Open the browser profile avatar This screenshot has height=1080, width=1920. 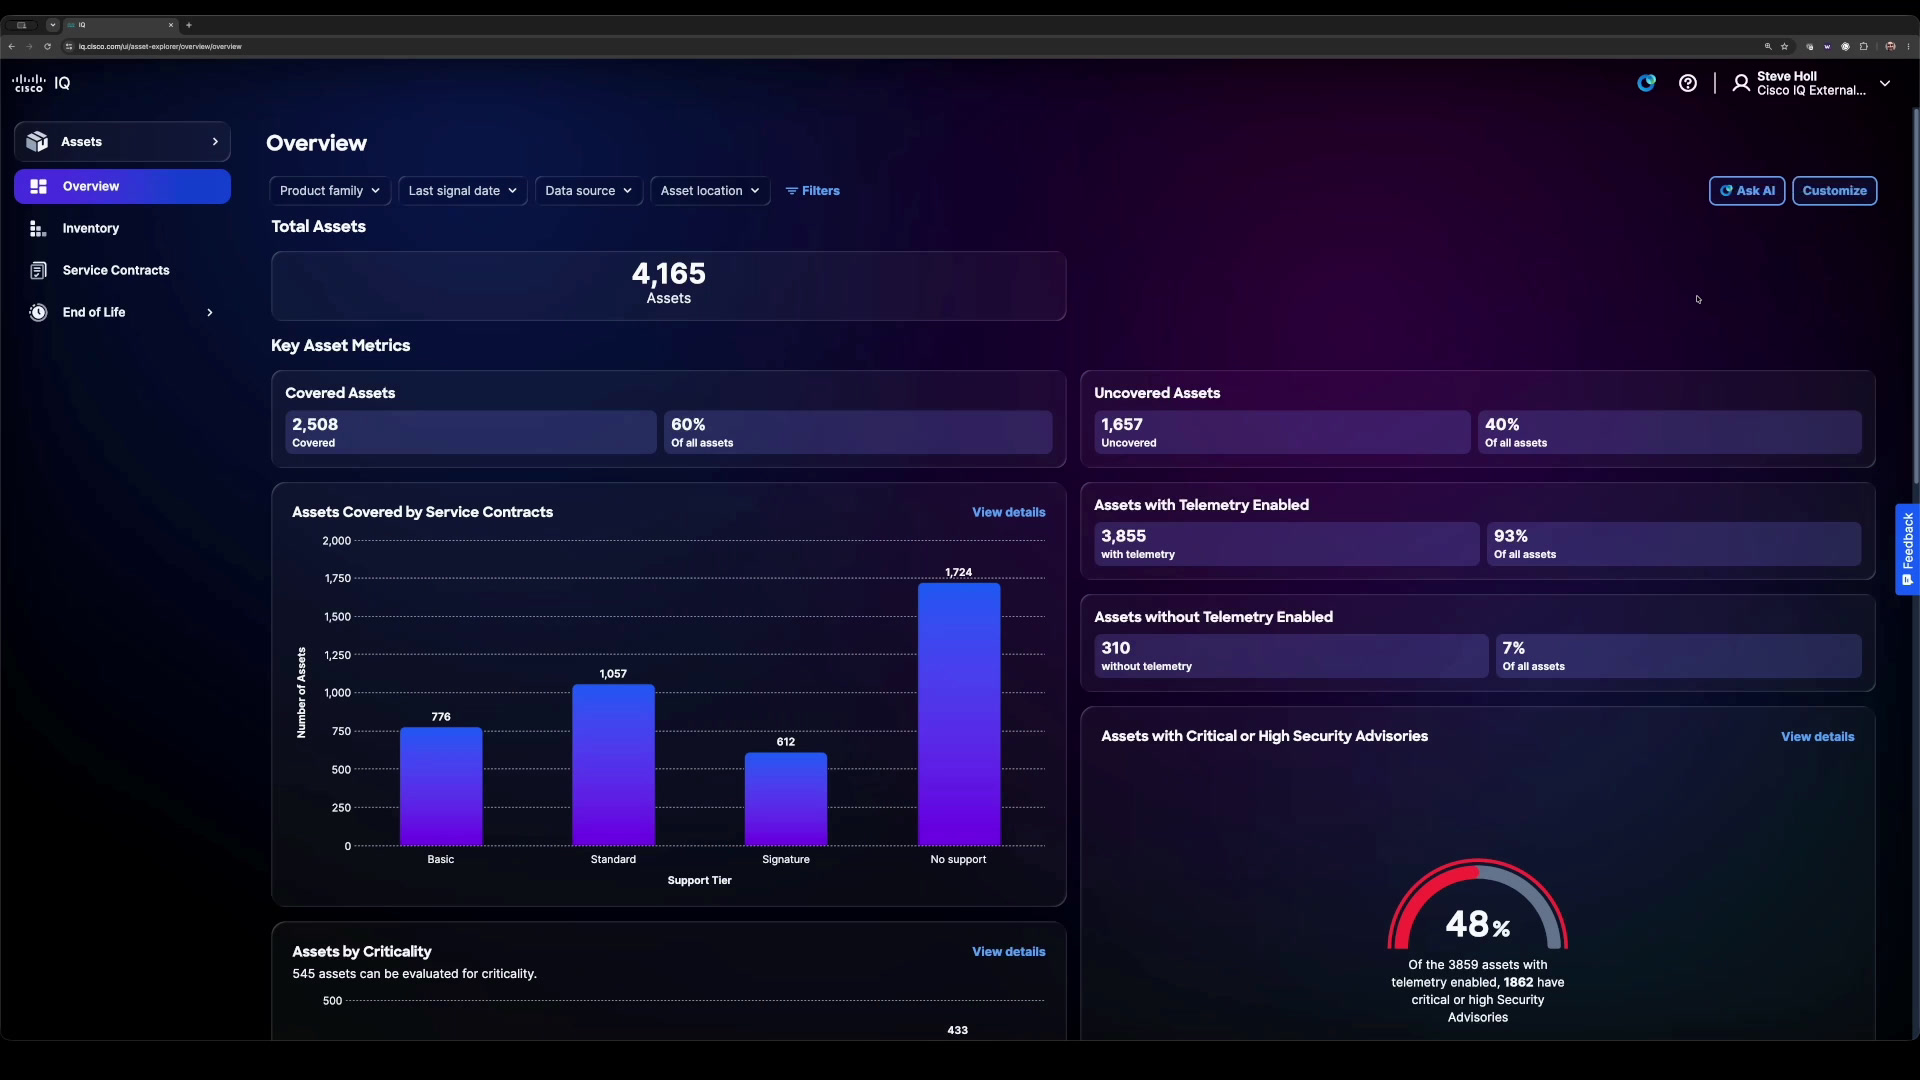click(1890, 46)
